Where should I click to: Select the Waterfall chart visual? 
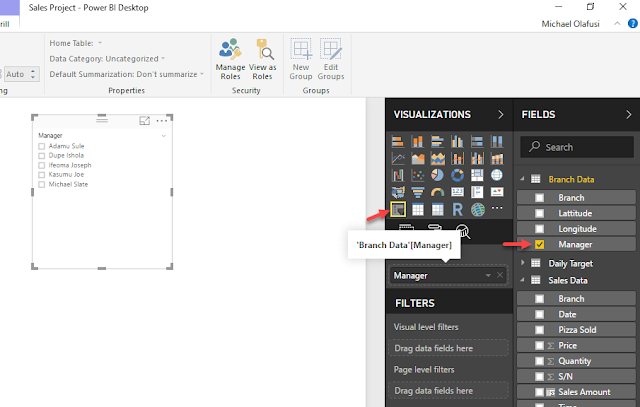pos(398,176)
